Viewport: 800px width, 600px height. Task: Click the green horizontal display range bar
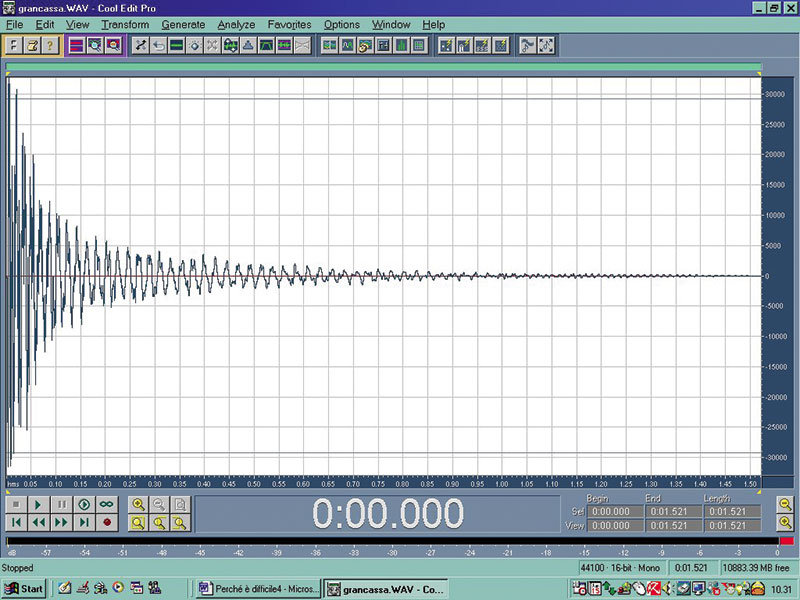click(383, 67)
